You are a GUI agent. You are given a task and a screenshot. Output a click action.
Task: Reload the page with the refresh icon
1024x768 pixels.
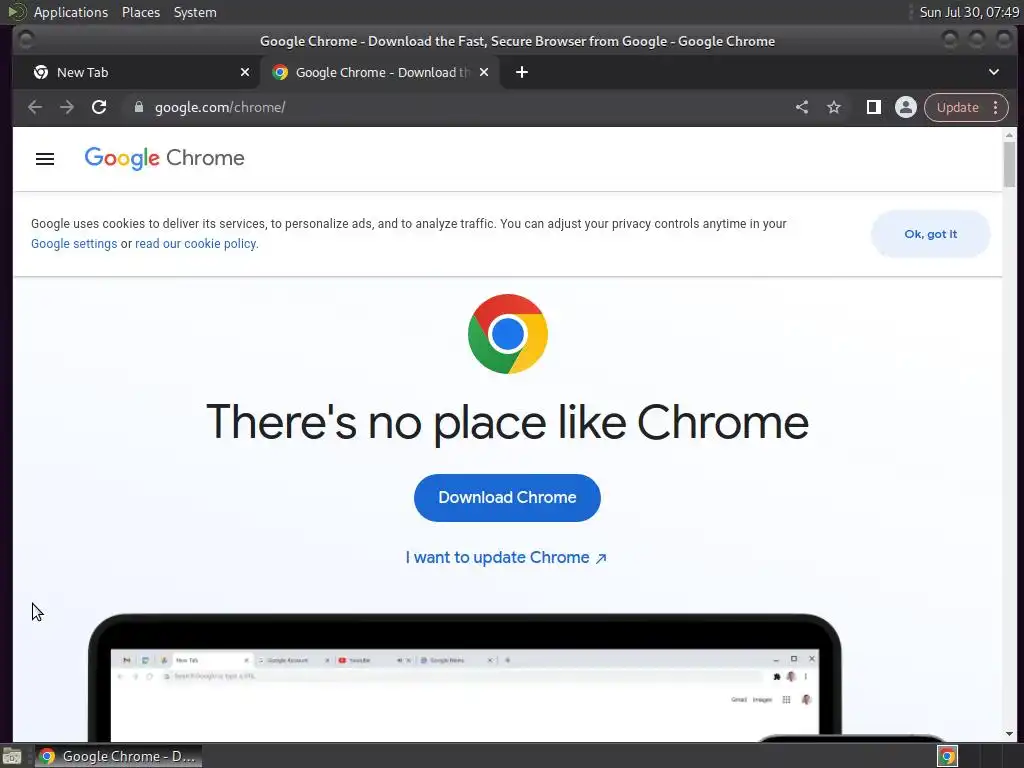tap(99, 107)
